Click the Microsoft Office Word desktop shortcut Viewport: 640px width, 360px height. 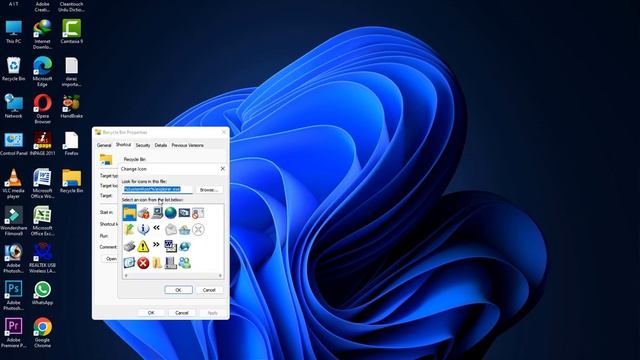tap(42, 183)
